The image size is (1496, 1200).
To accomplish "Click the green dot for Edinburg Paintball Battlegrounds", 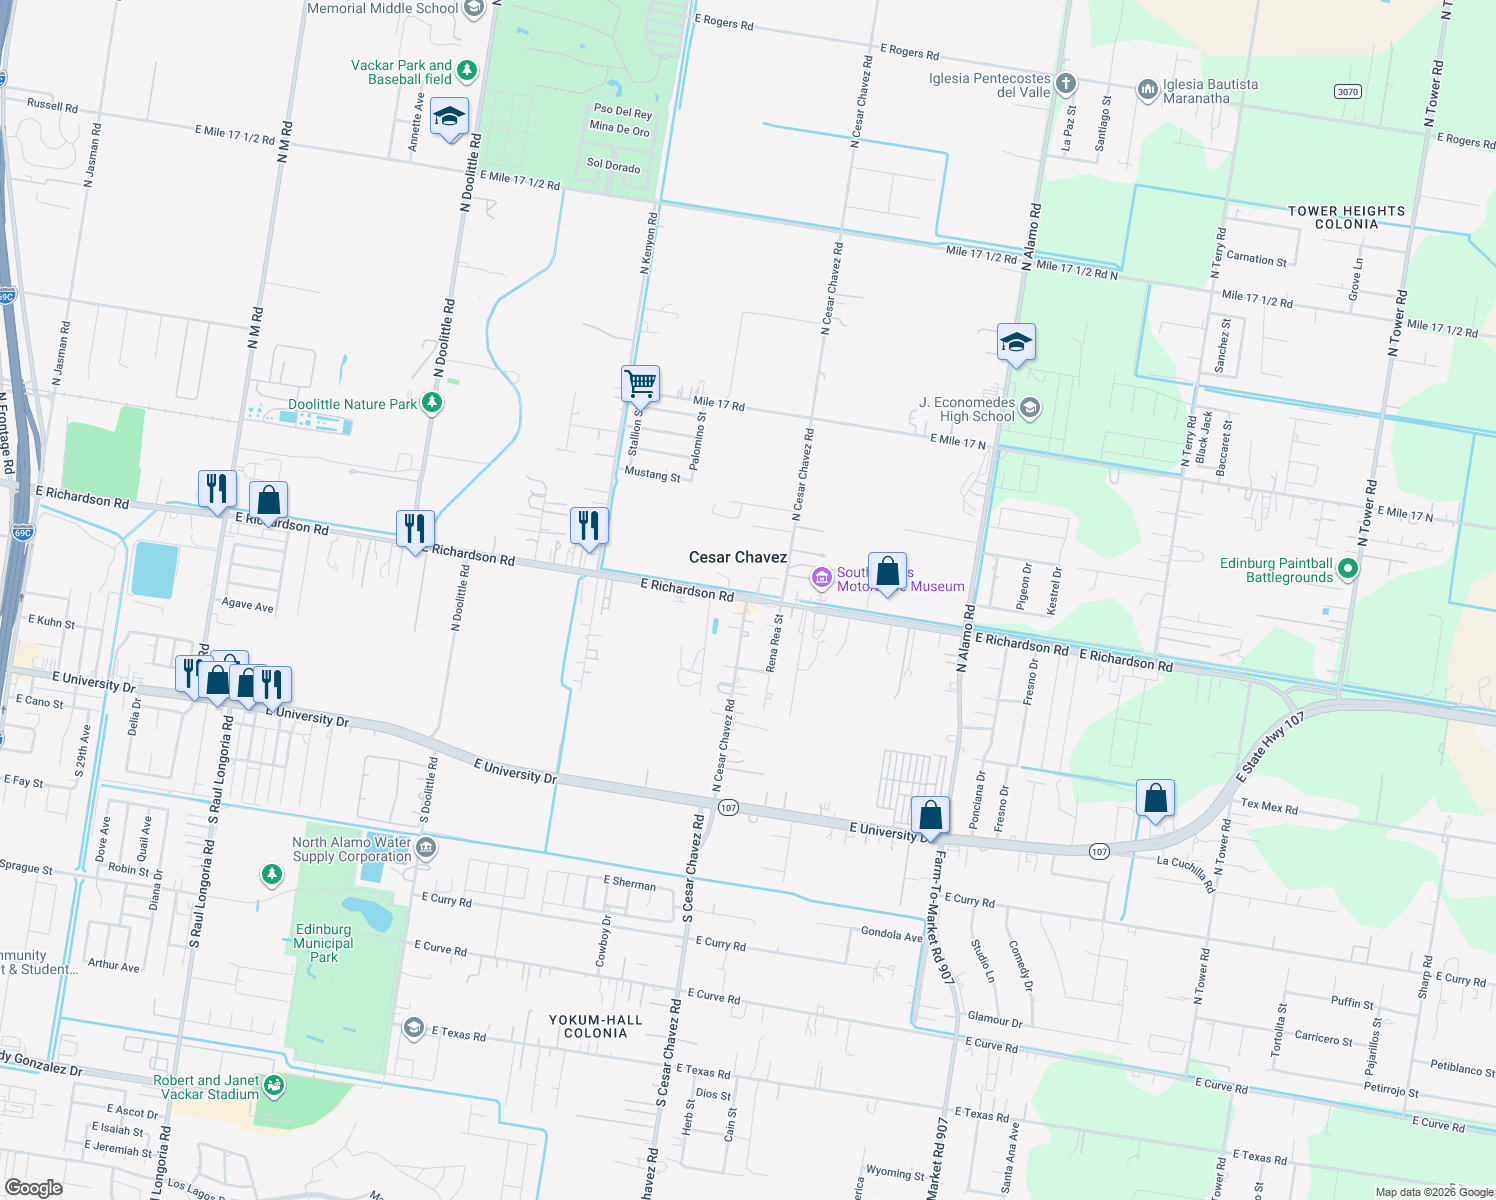I will 1347,567.
